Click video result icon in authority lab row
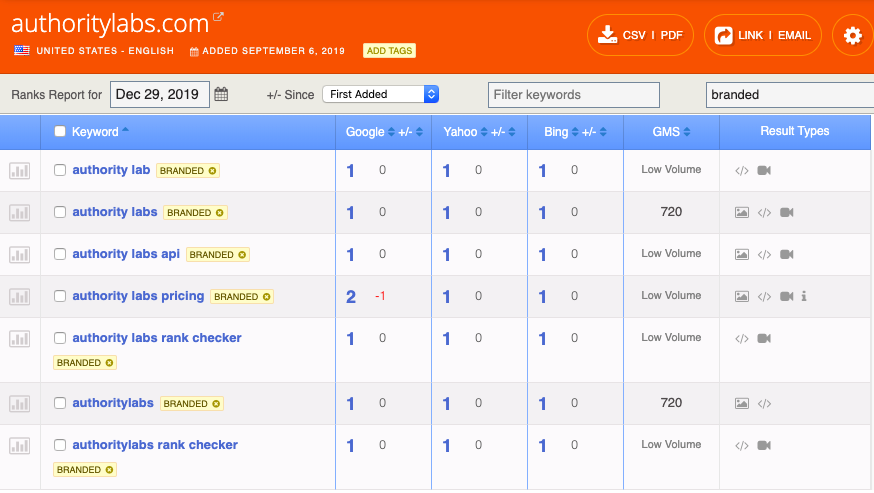Viewport: 874px width, 493px height. pyautogui.click(x=764, y=170)
